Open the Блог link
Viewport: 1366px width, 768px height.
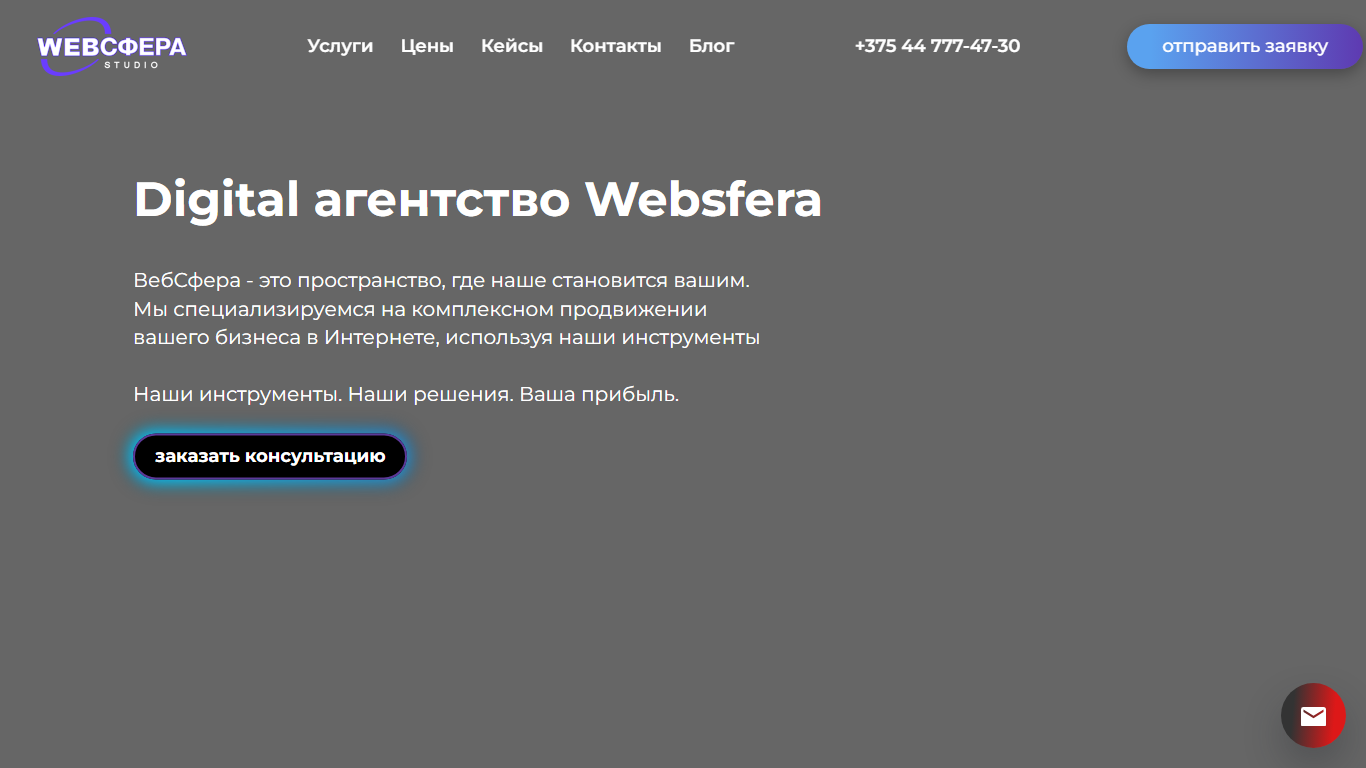pos(712,46)
